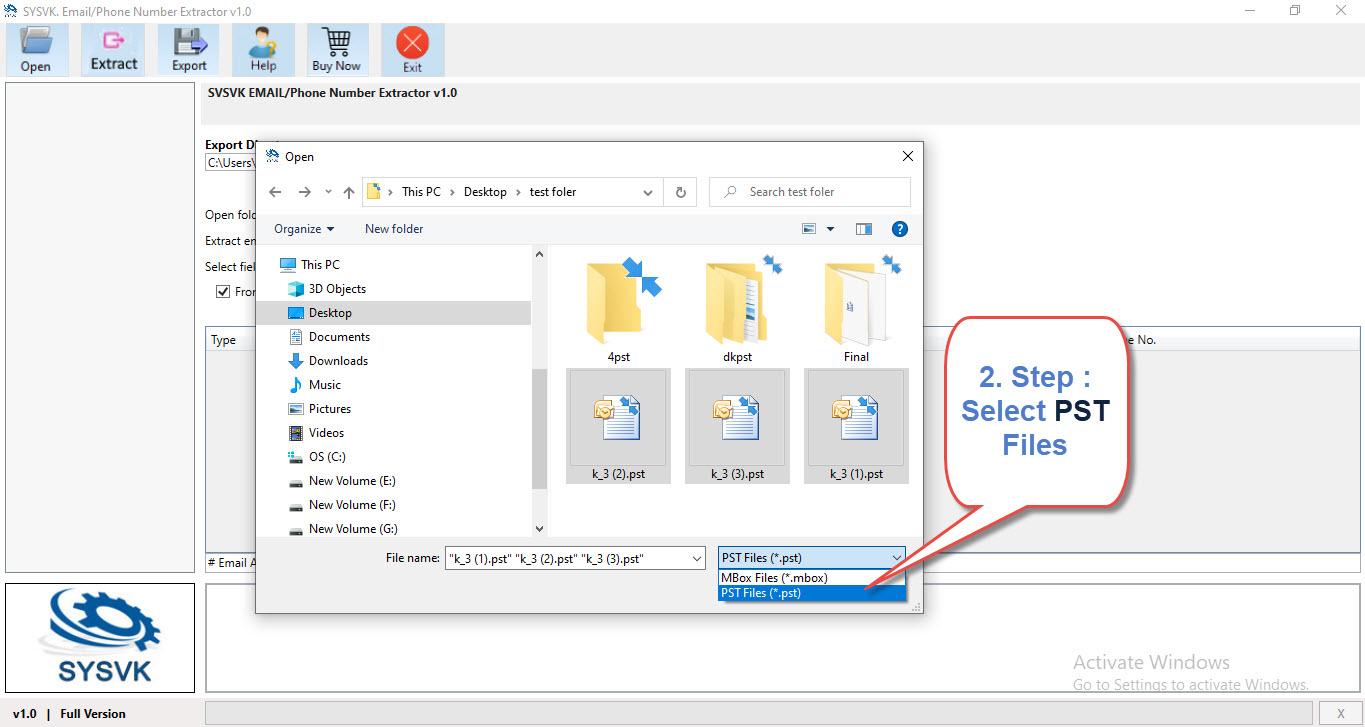Choose MBox Files (*.mbox) option
The width and height of the screenshot is (1365, 727).
pyautogui.click(x=811, y=578)
